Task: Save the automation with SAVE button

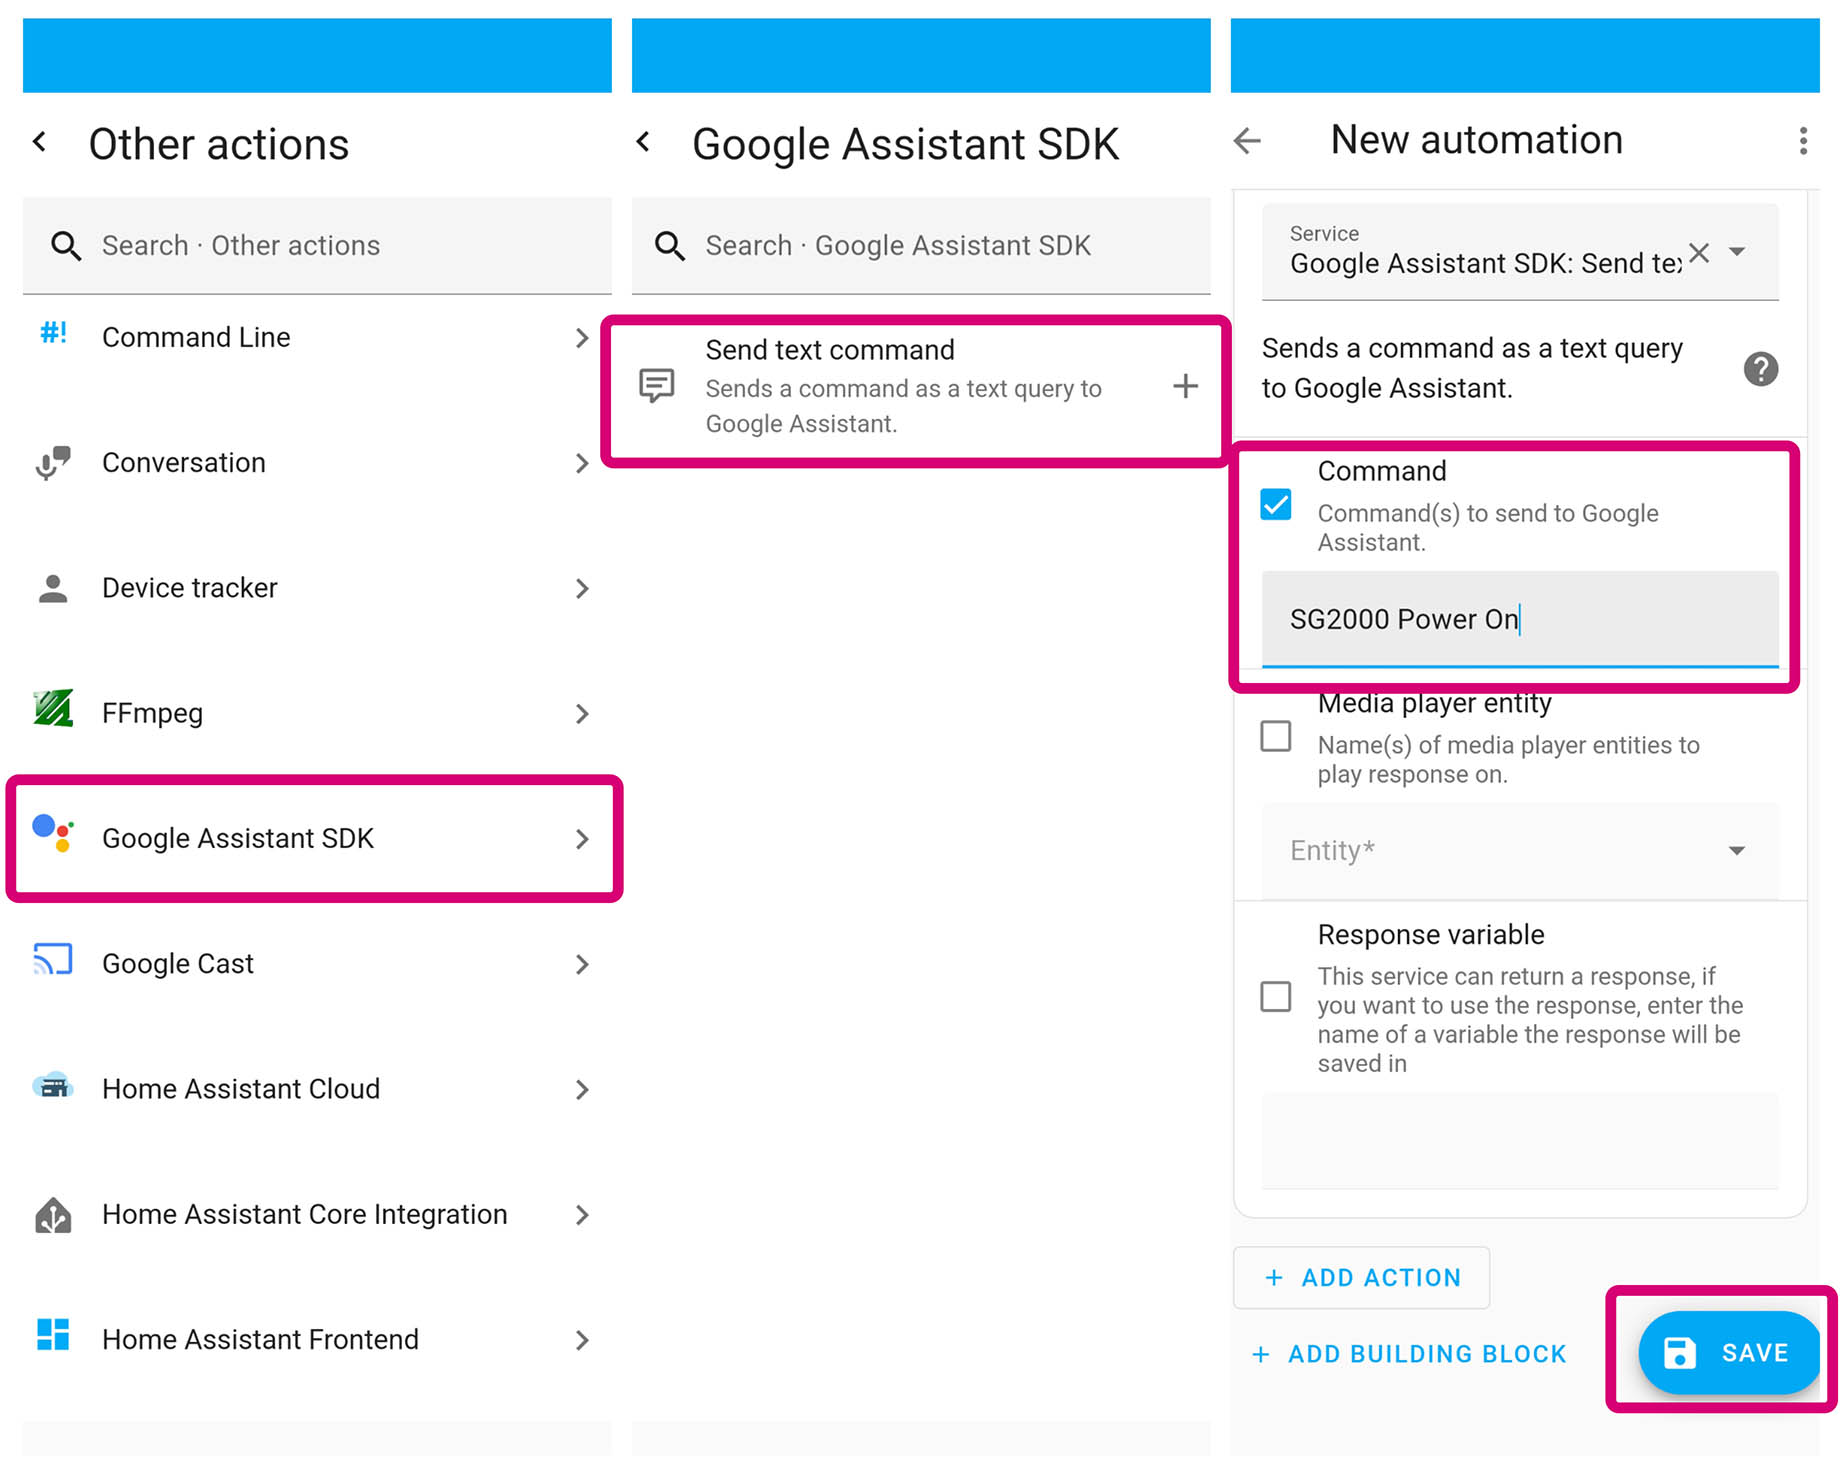Action: pyautogui.click(x=1728, y=1353)
